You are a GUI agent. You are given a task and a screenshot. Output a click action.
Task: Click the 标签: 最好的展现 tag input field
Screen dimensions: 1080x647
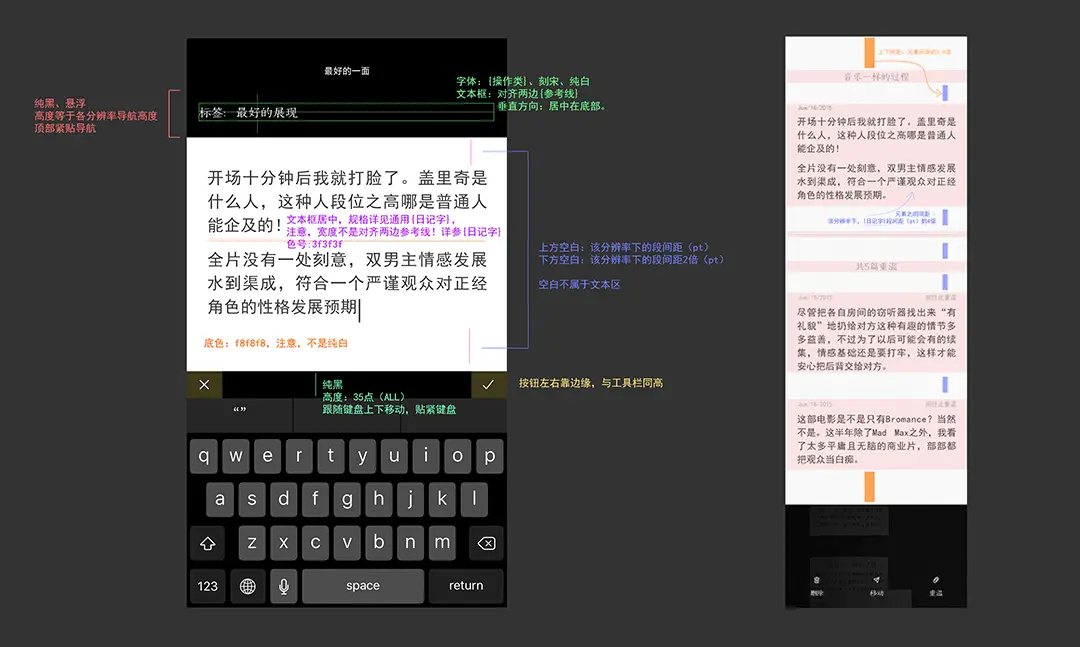point(345,113)
